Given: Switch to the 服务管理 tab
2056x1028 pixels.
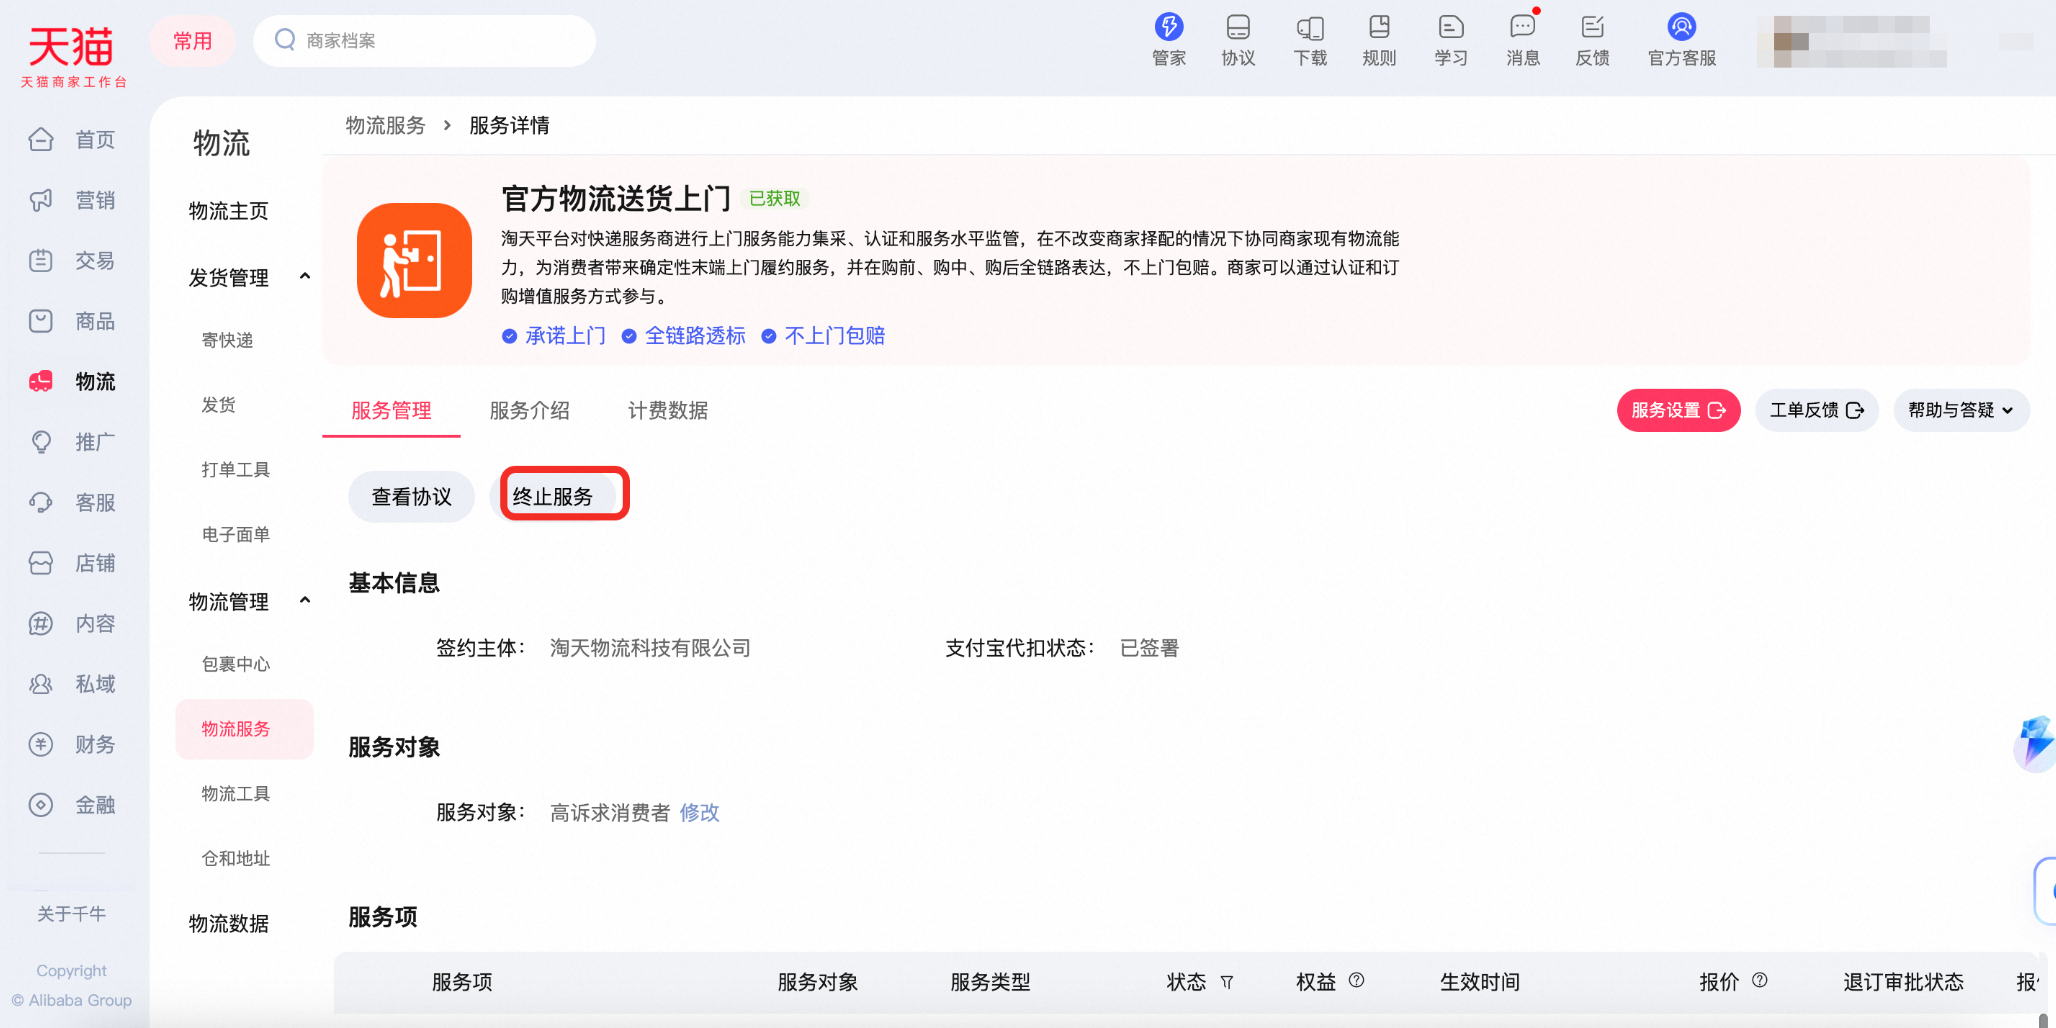Looking at the screenshot, I should (391, 411).
